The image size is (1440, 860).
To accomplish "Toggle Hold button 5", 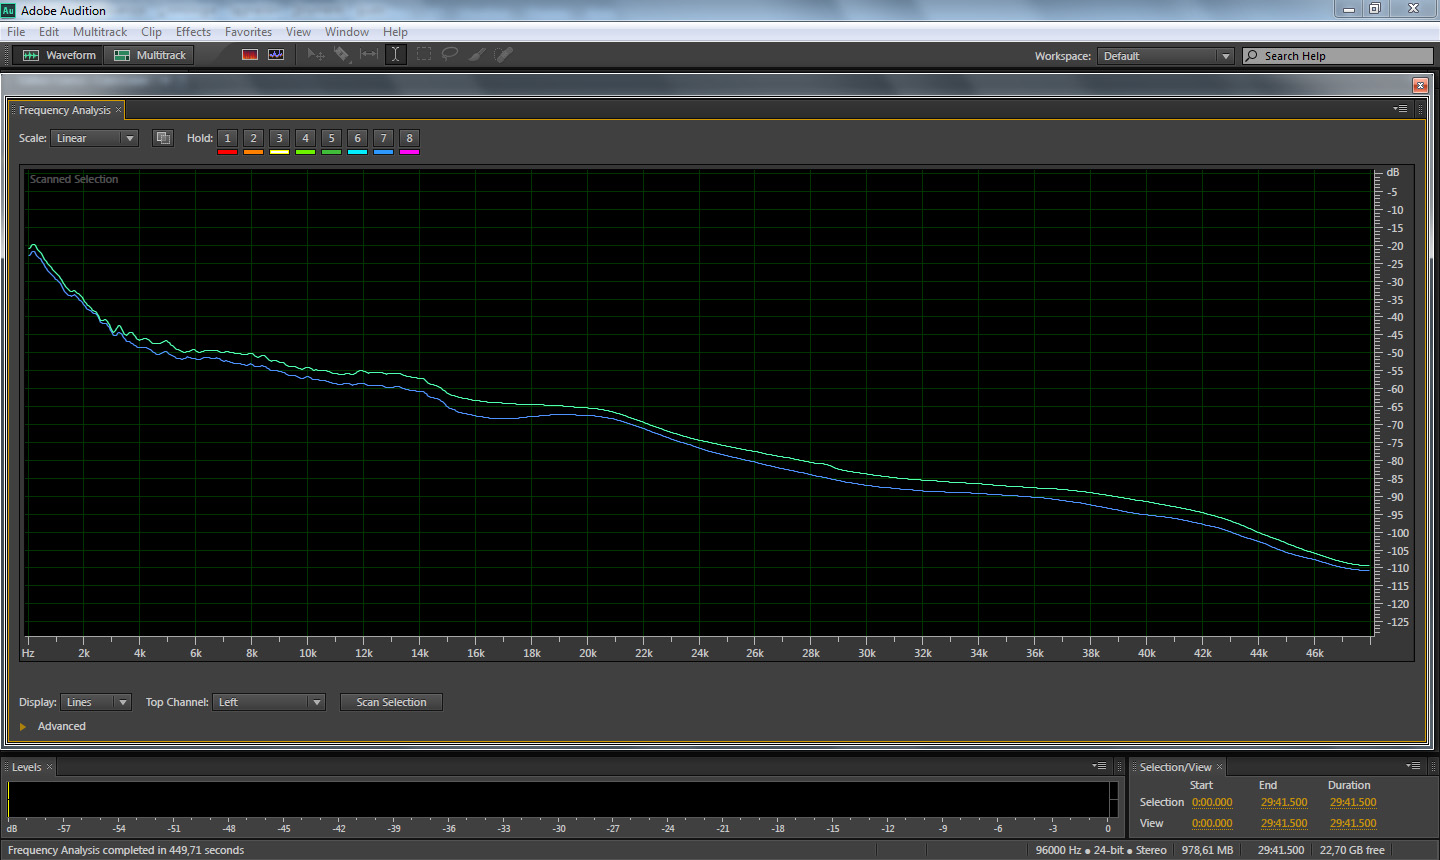I will [331, 138].
